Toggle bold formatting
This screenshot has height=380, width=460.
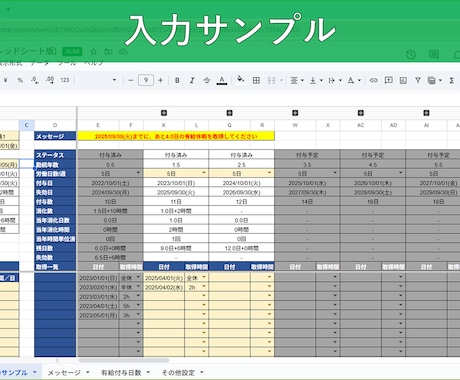pyautogui.click(x=177, y=80)
